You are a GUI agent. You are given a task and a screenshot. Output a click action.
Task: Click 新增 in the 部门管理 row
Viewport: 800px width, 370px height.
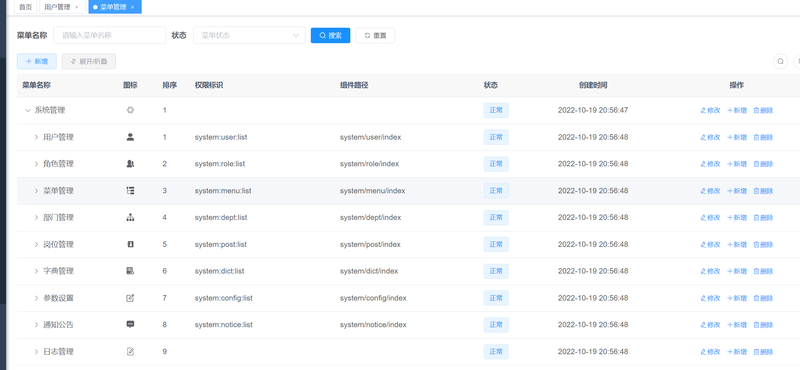[737, 217]
